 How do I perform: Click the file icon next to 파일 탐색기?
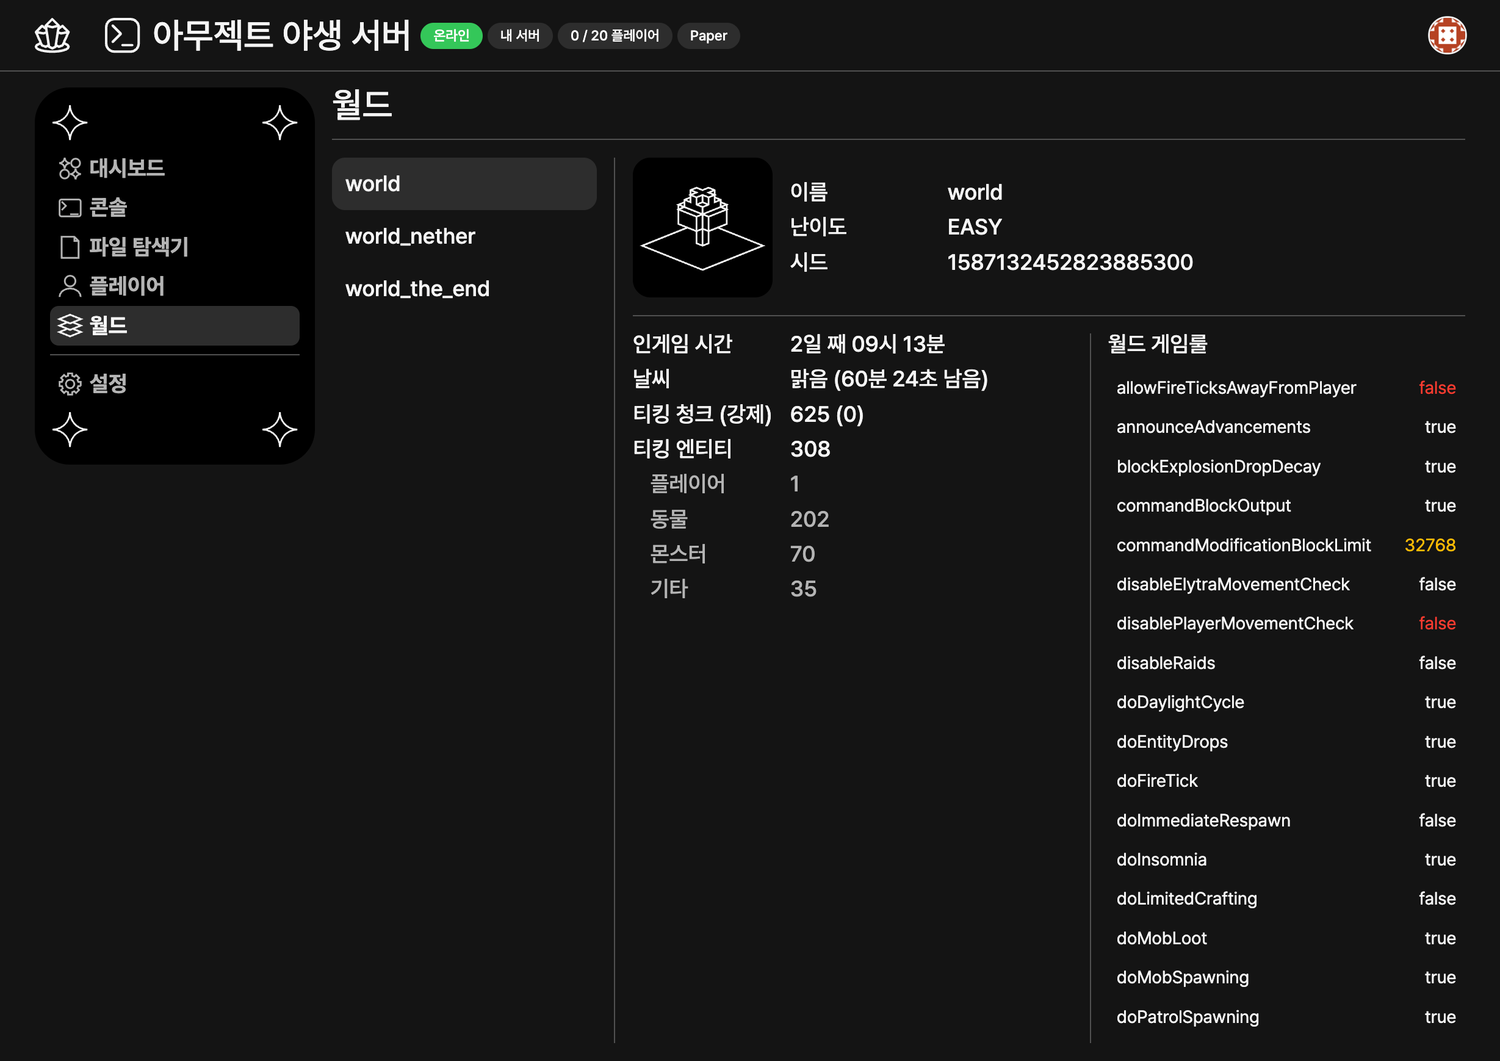(70, 247)
